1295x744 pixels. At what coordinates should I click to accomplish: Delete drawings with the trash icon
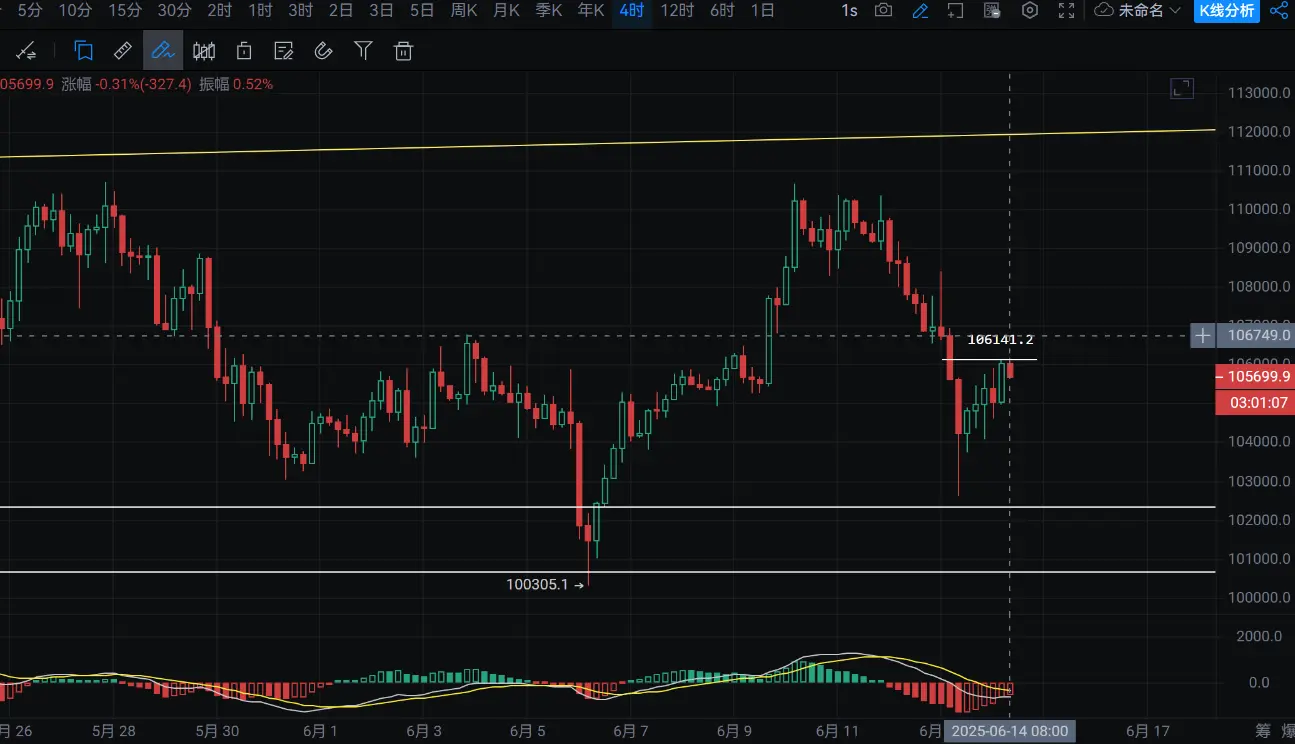(403, 51)
